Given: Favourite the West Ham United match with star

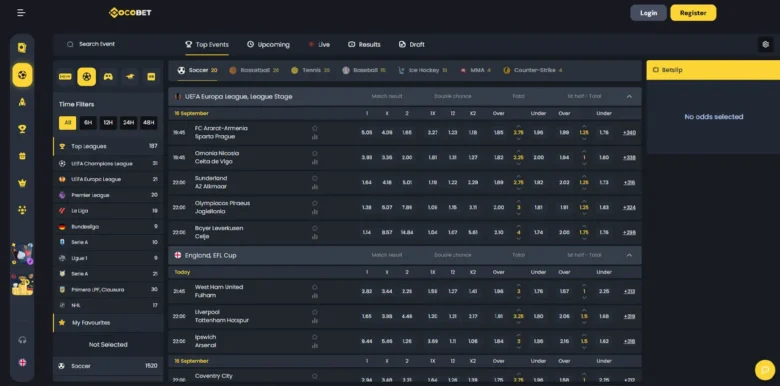Looking at the screenshot, I should 314,287.
